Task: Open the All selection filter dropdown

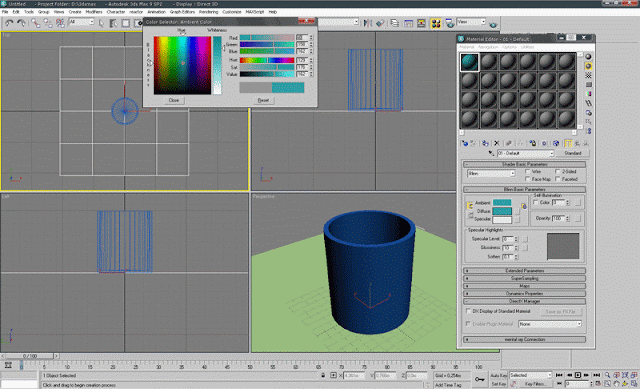Action: tap(82, 22)
